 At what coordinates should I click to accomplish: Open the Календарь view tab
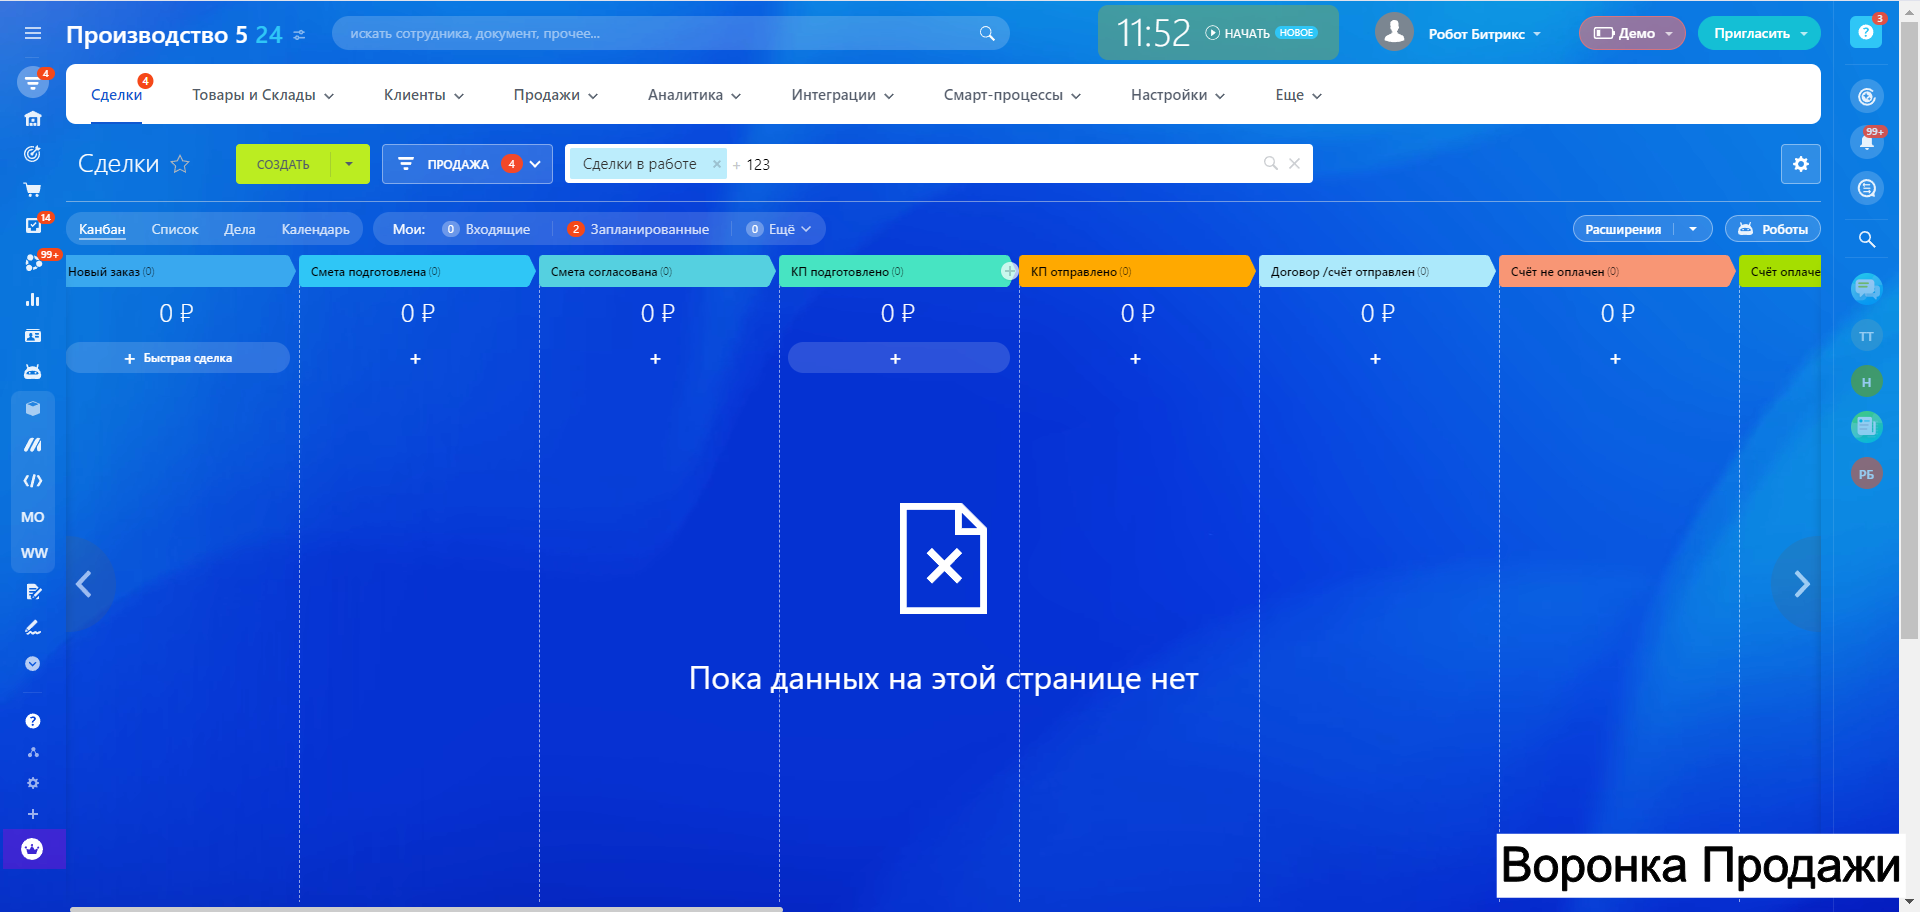coord(316,229)
